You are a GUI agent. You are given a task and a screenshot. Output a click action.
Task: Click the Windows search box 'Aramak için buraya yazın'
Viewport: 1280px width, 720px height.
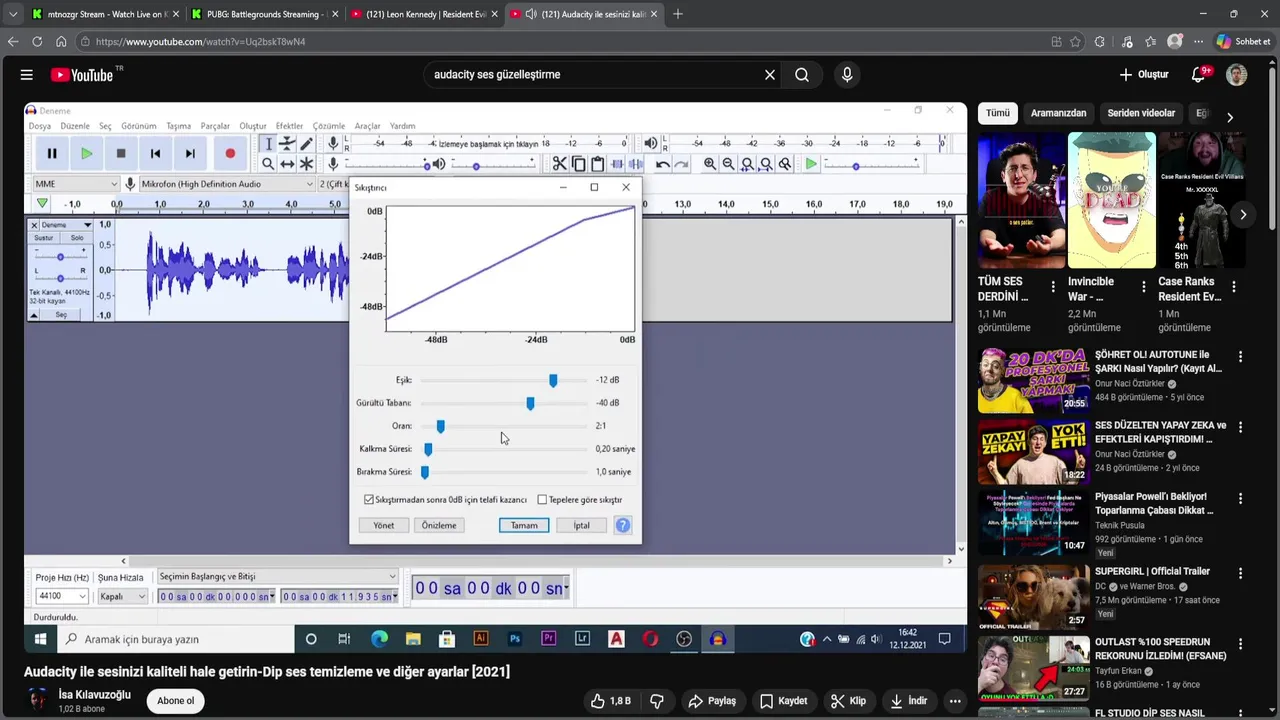click(x=175, y=639)
